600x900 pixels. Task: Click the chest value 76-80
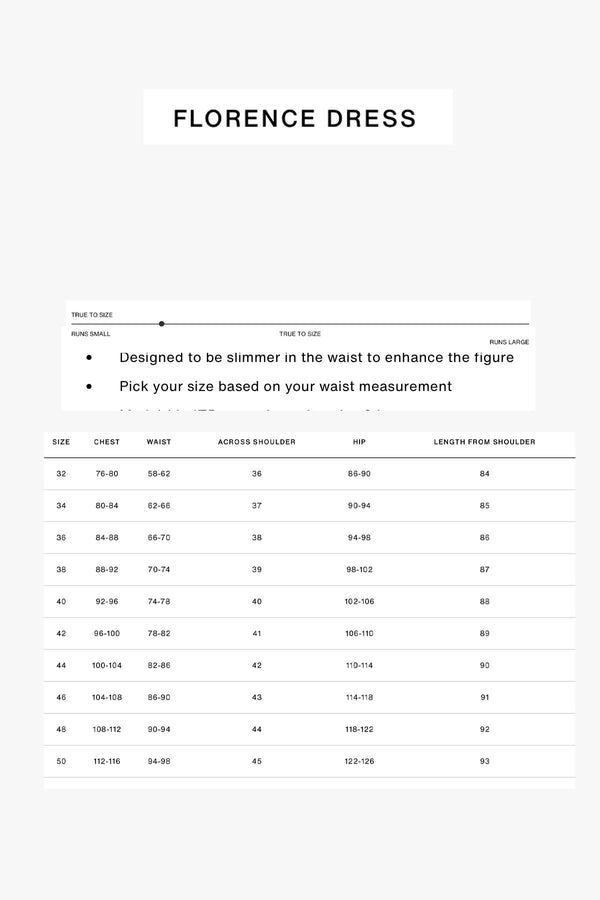[x=107, y=473]
